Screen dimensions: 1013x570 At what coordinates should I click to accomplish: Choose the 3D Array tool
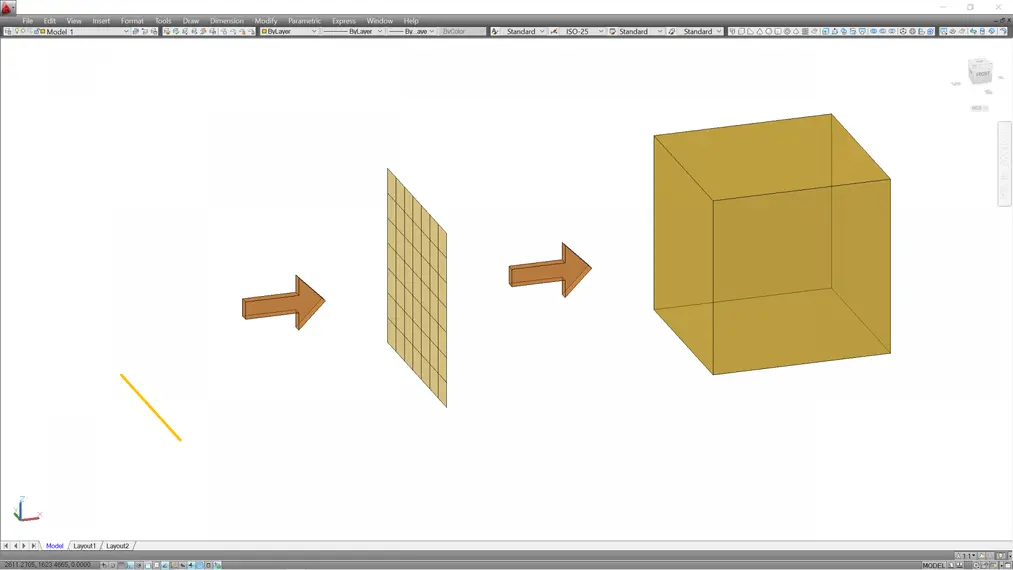(x=931, y=31)
